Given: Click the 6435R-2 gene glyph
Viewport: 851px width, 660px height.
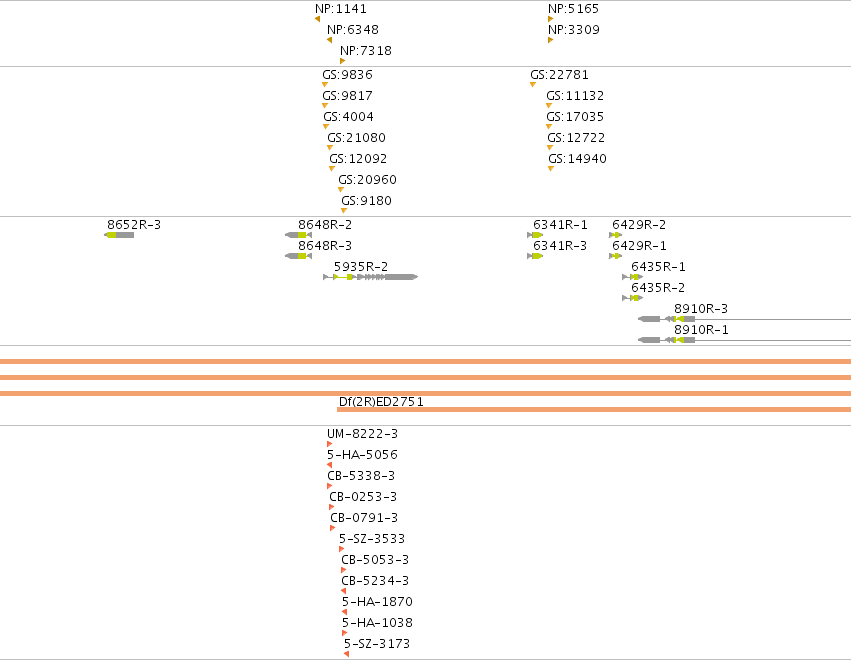Looking at the screenshot, I should coord(633,298).
